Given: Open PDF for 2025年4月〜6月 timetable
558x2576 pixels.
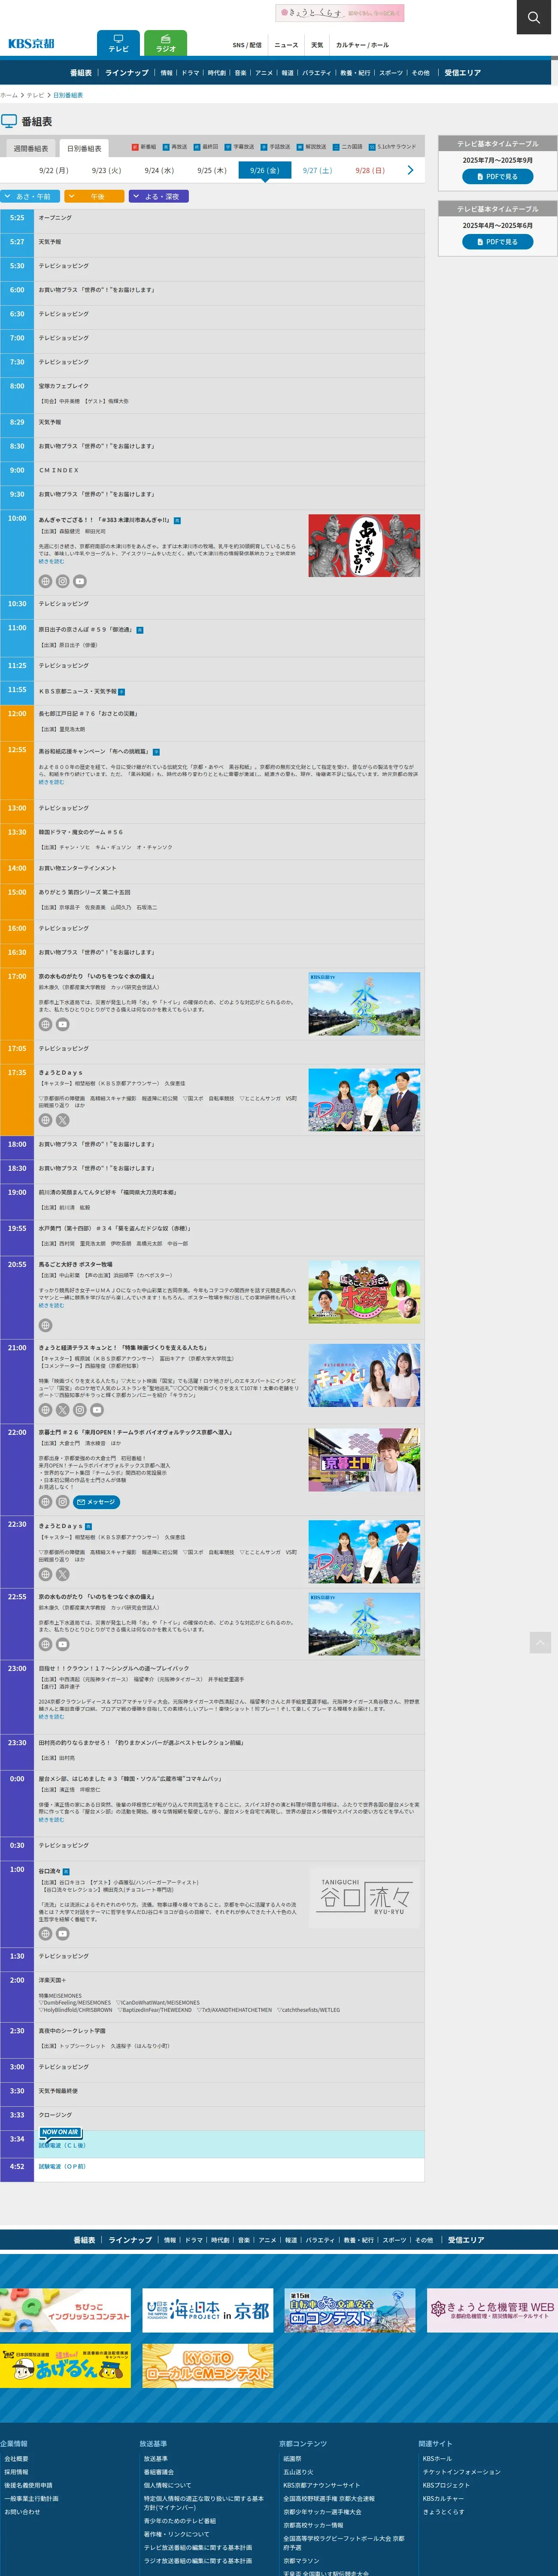Looking at the screenshot, I should pyautogui.click(x=497, y=242).
